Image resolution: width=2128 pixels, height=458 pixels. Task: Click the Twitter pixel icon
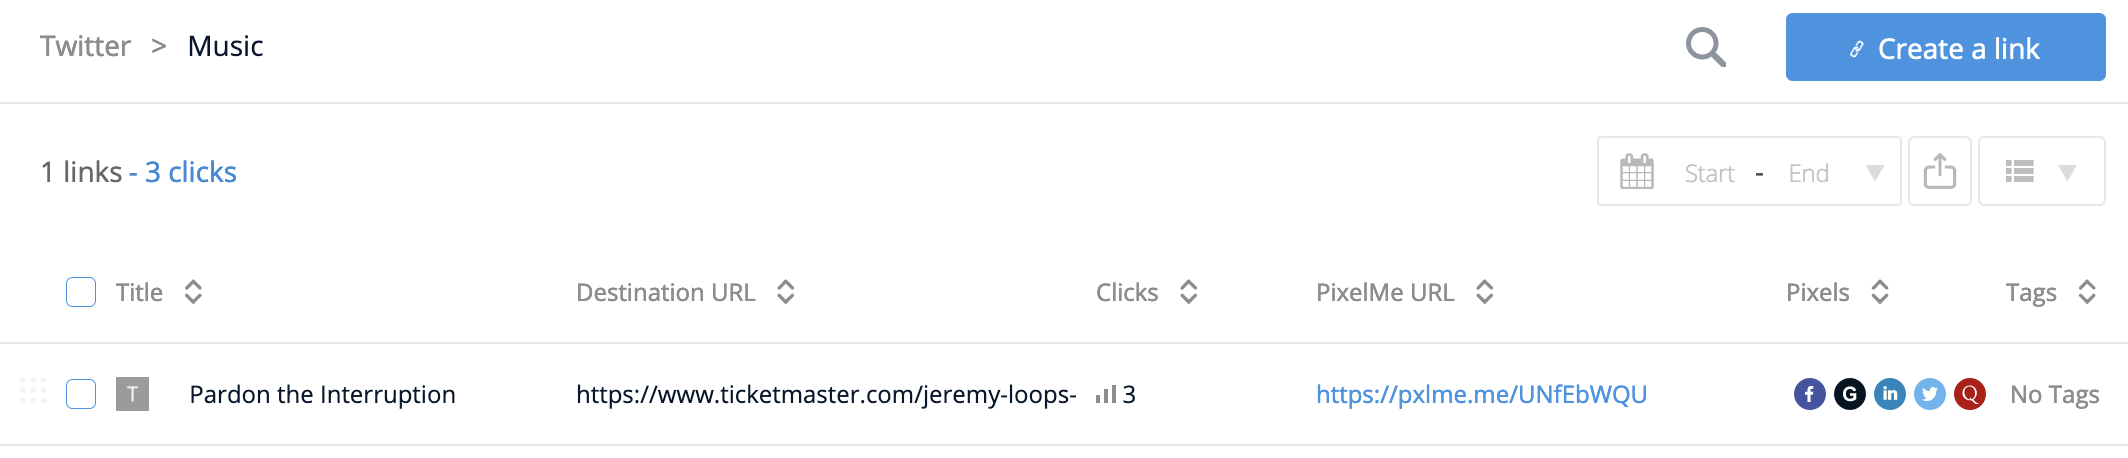[1929, 394]
